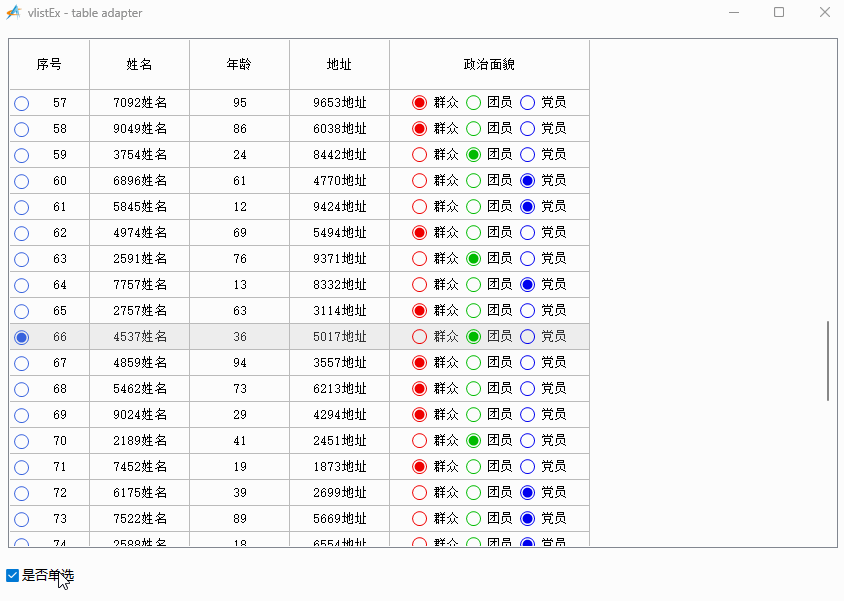
Task: Select row 73 radio button
Action: point(22,519)
